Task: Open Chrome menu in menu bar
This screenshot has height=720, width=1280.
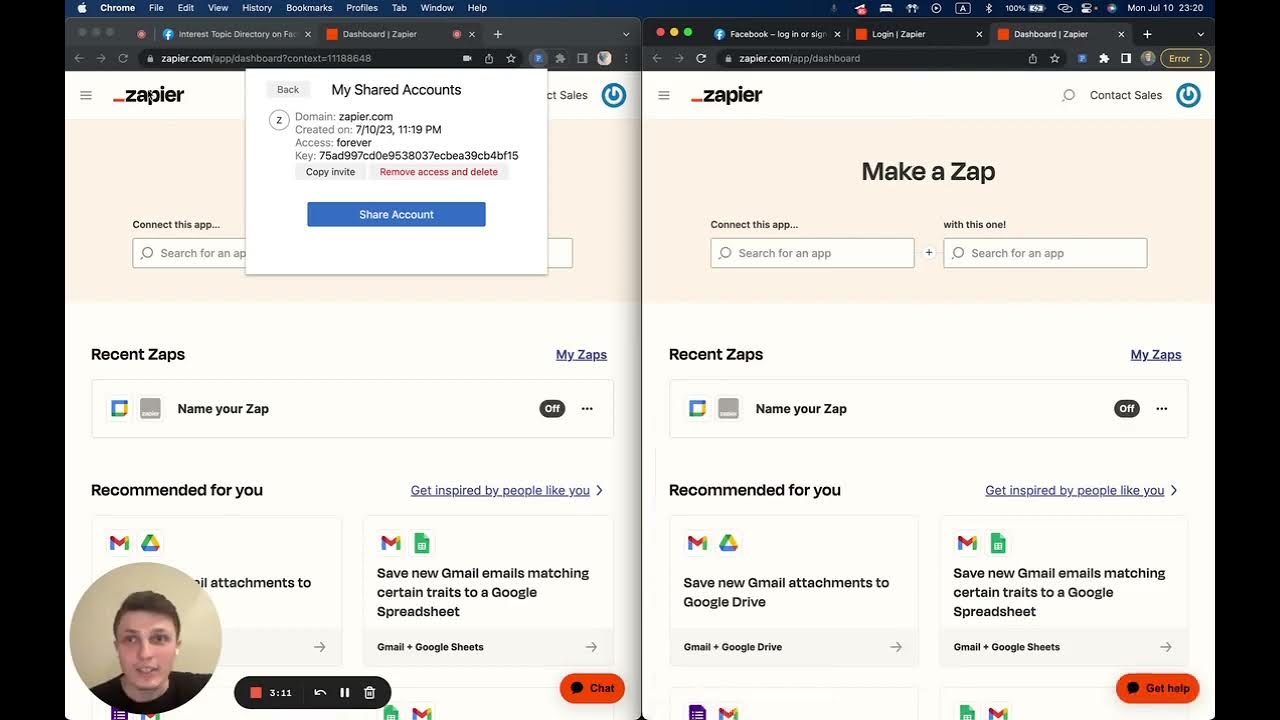Action: point(117,8)
